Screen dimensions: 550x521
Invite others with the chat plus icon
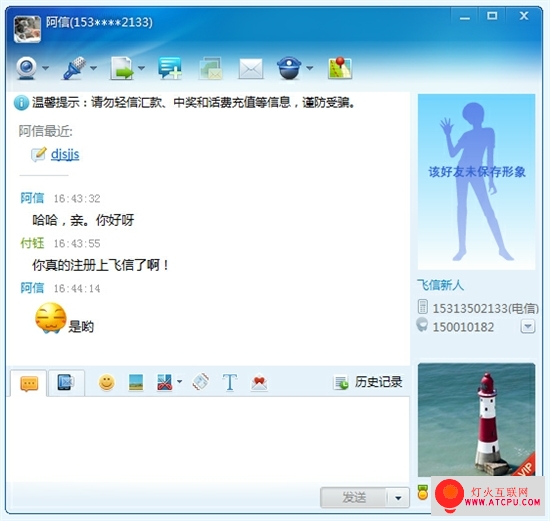click(x=170, y=68)
